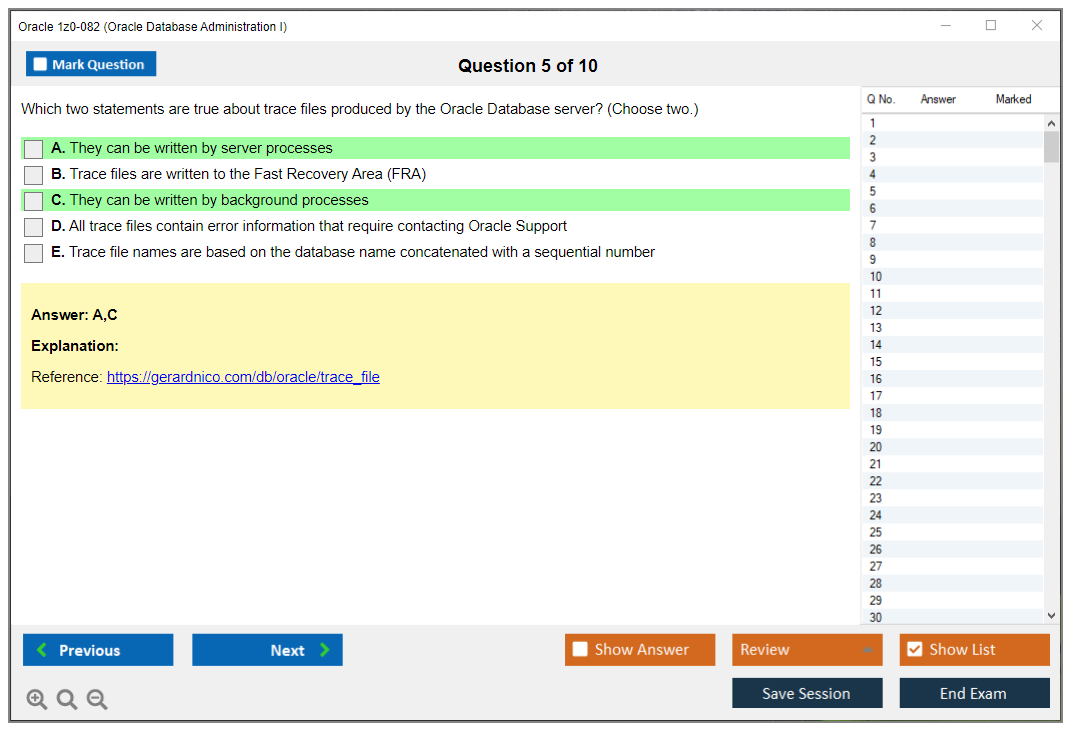Click the Show List checkmark icon

(x=915, y=649)
